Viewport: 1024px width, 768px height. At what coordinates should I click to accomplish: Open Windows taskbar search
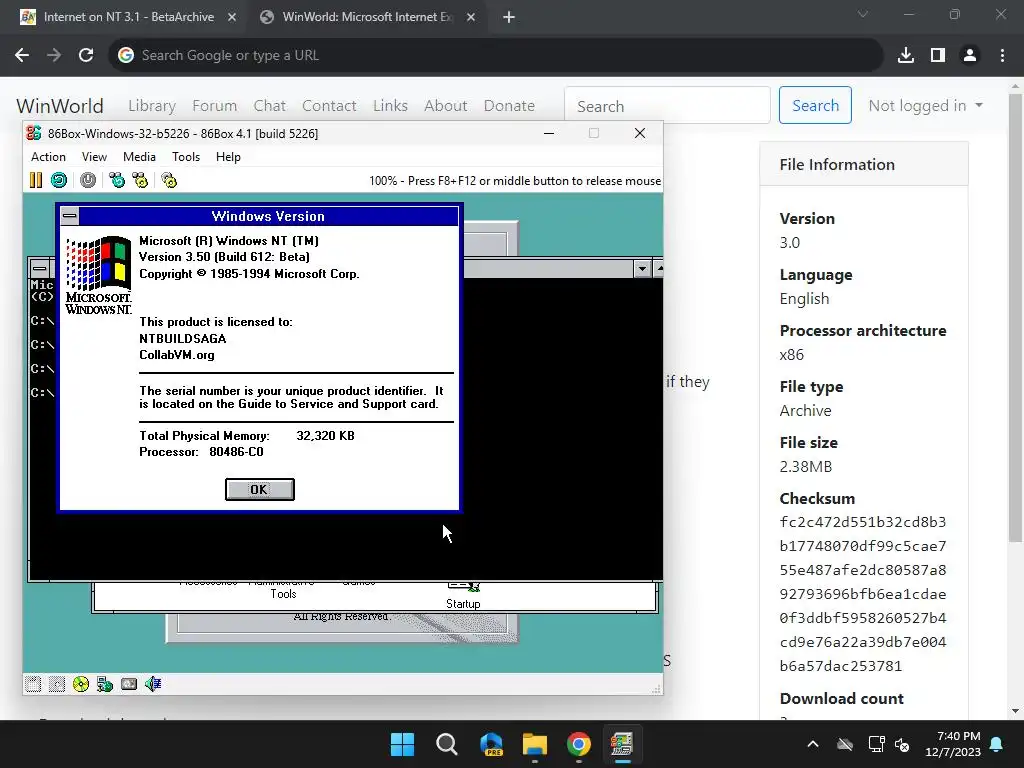click(x=447, y=744)
